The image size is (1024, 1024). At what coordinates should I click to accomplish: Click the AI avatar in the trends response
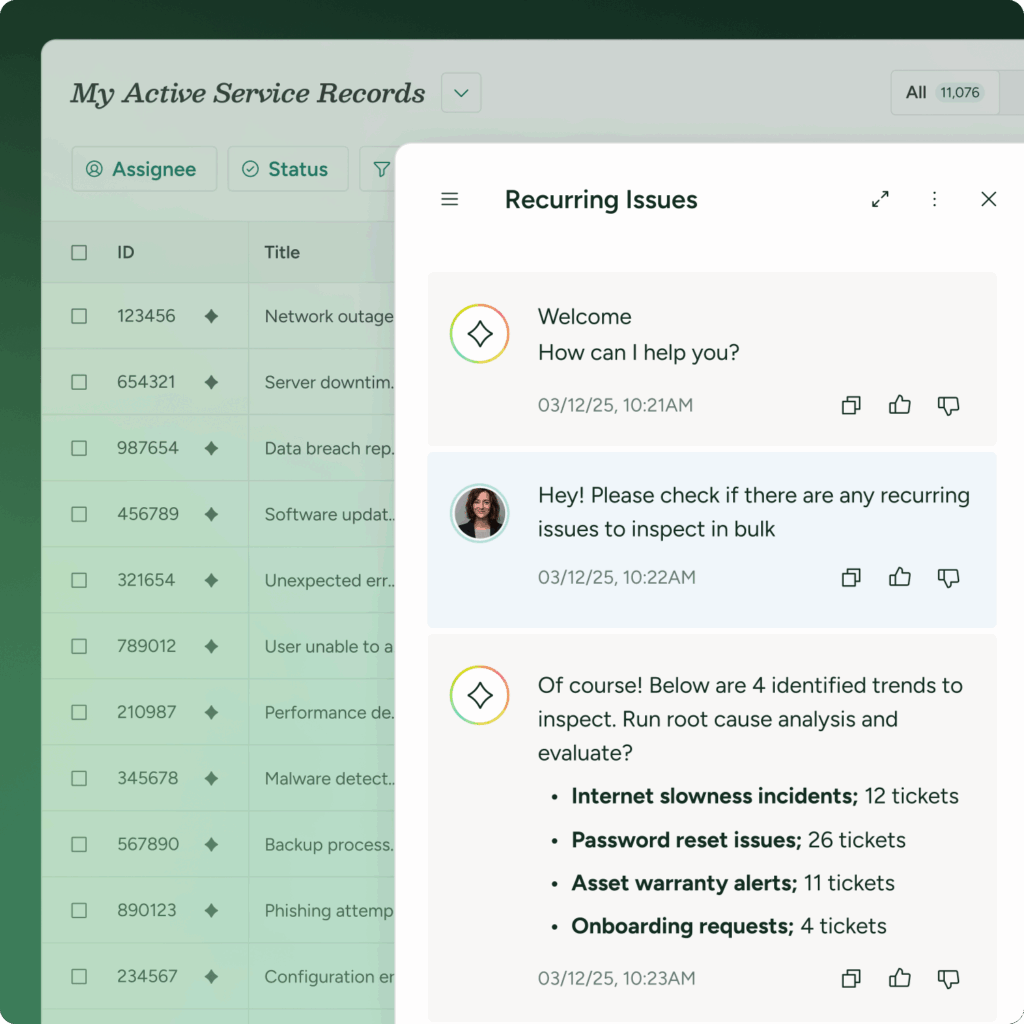(x=479, y=695)
